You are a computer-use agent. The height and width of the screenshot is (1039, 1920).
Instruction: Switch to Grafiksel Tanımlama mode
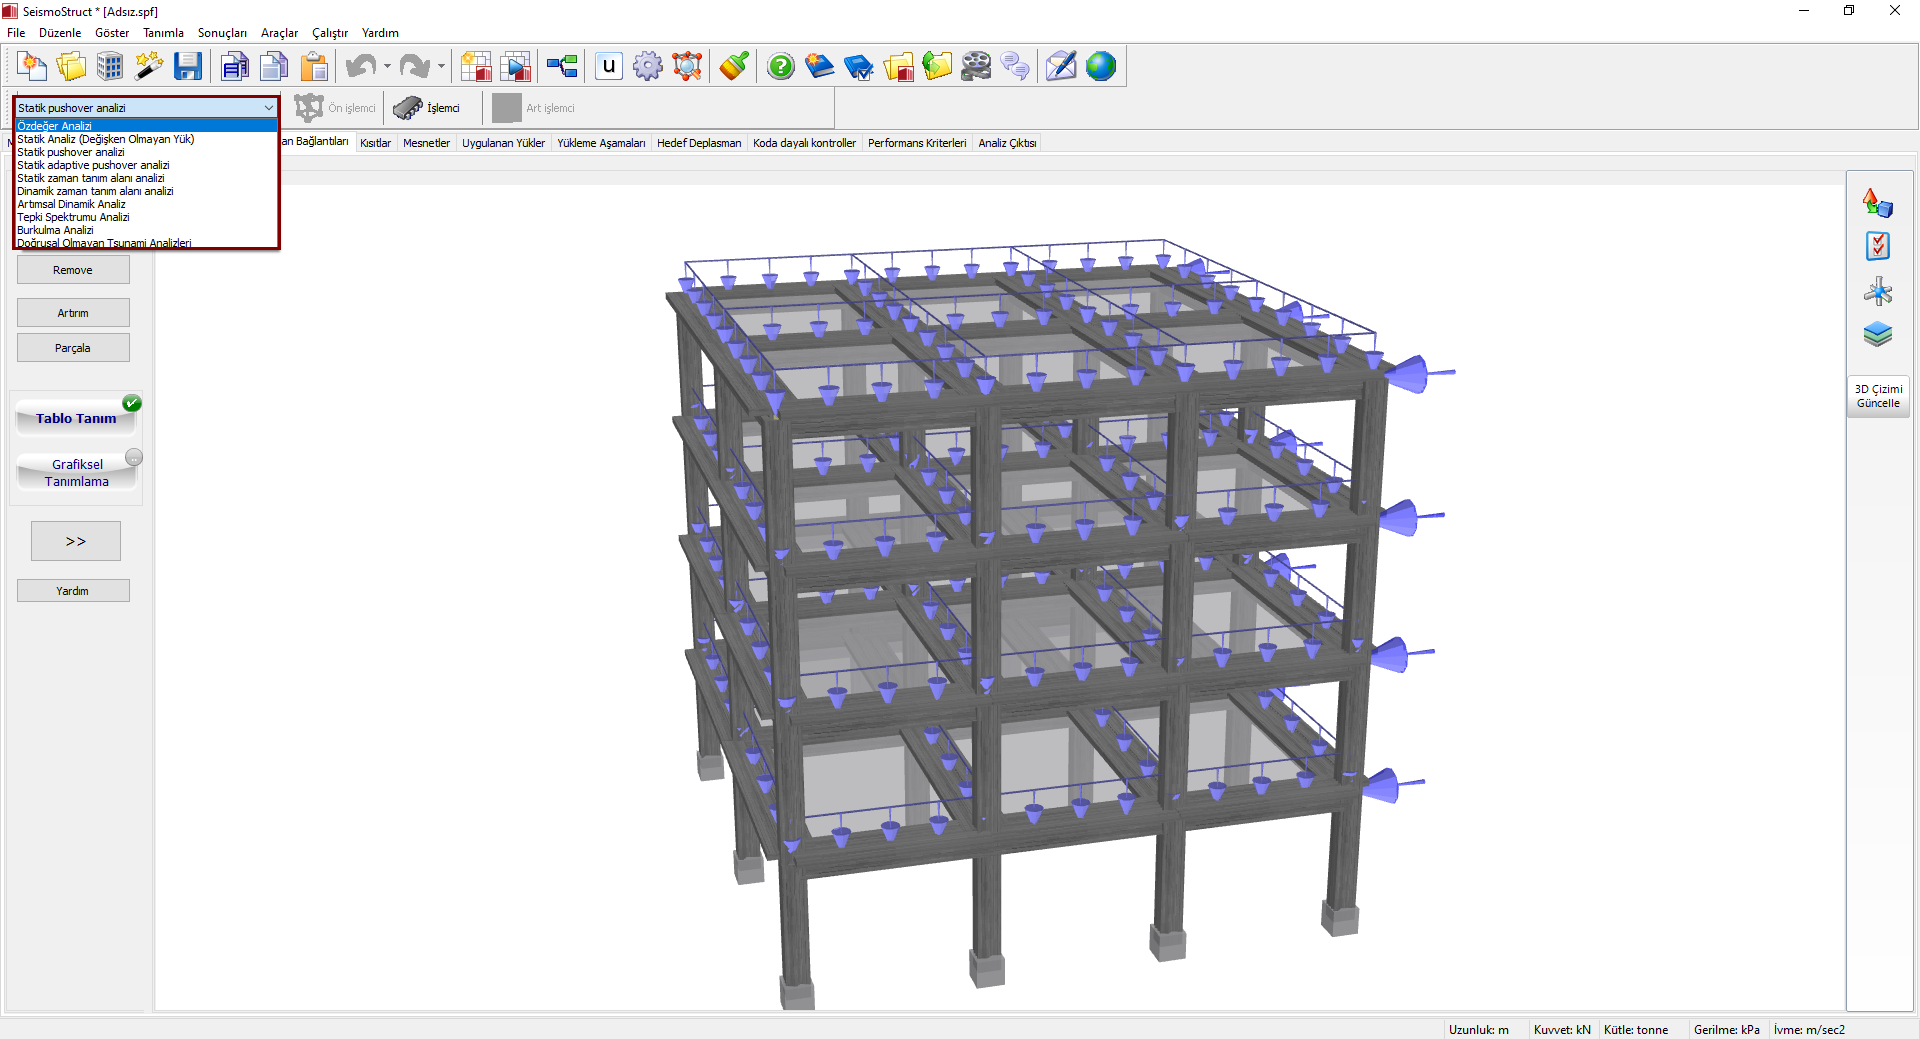pos(77,473)
